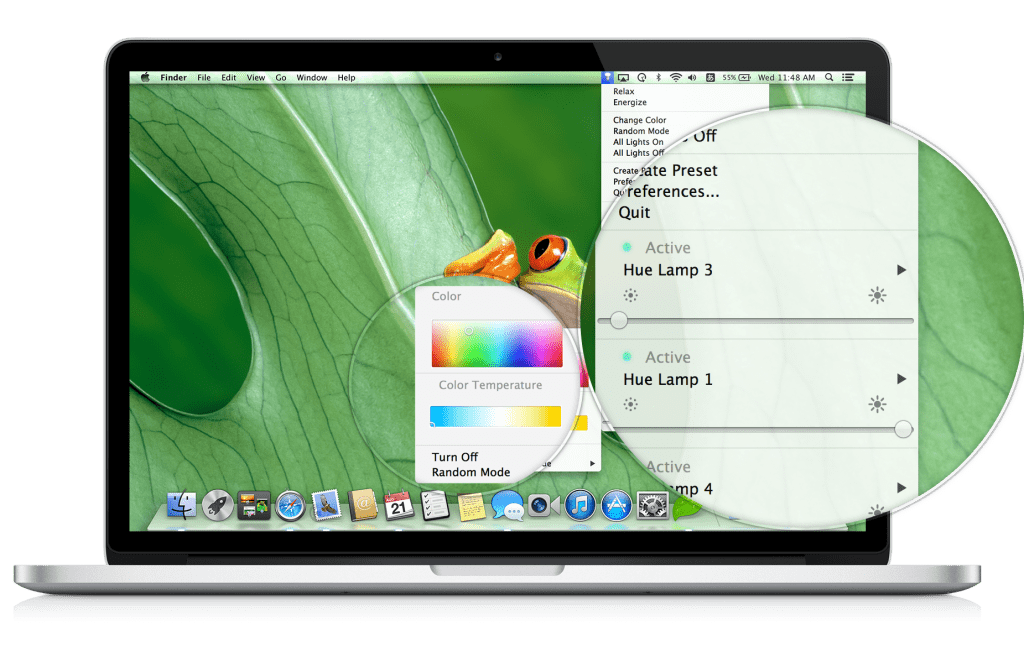Click full brightness sun icon under Hue Lamp 1
1024x662 pixels.
point(877,404)
